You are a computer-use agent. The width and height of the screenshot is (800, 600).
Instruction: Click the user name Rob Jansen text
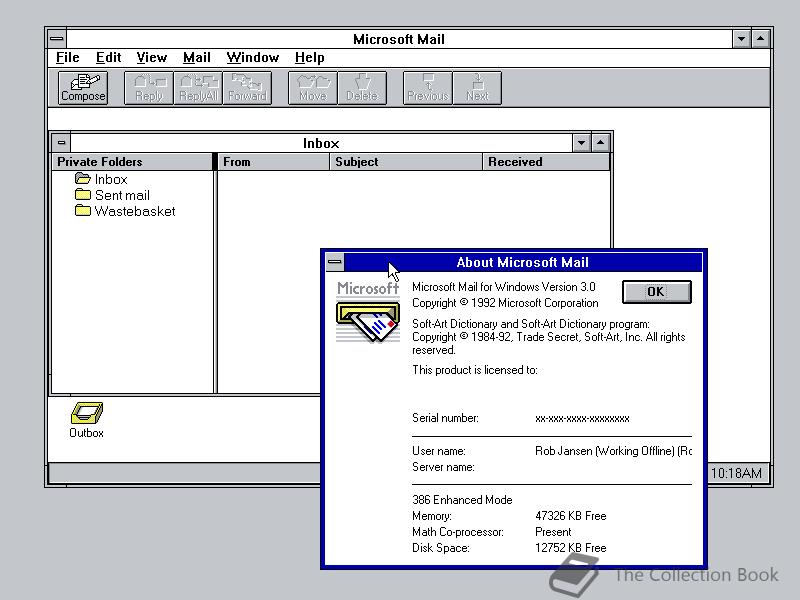pyautogui.click(x=613, y=451)
